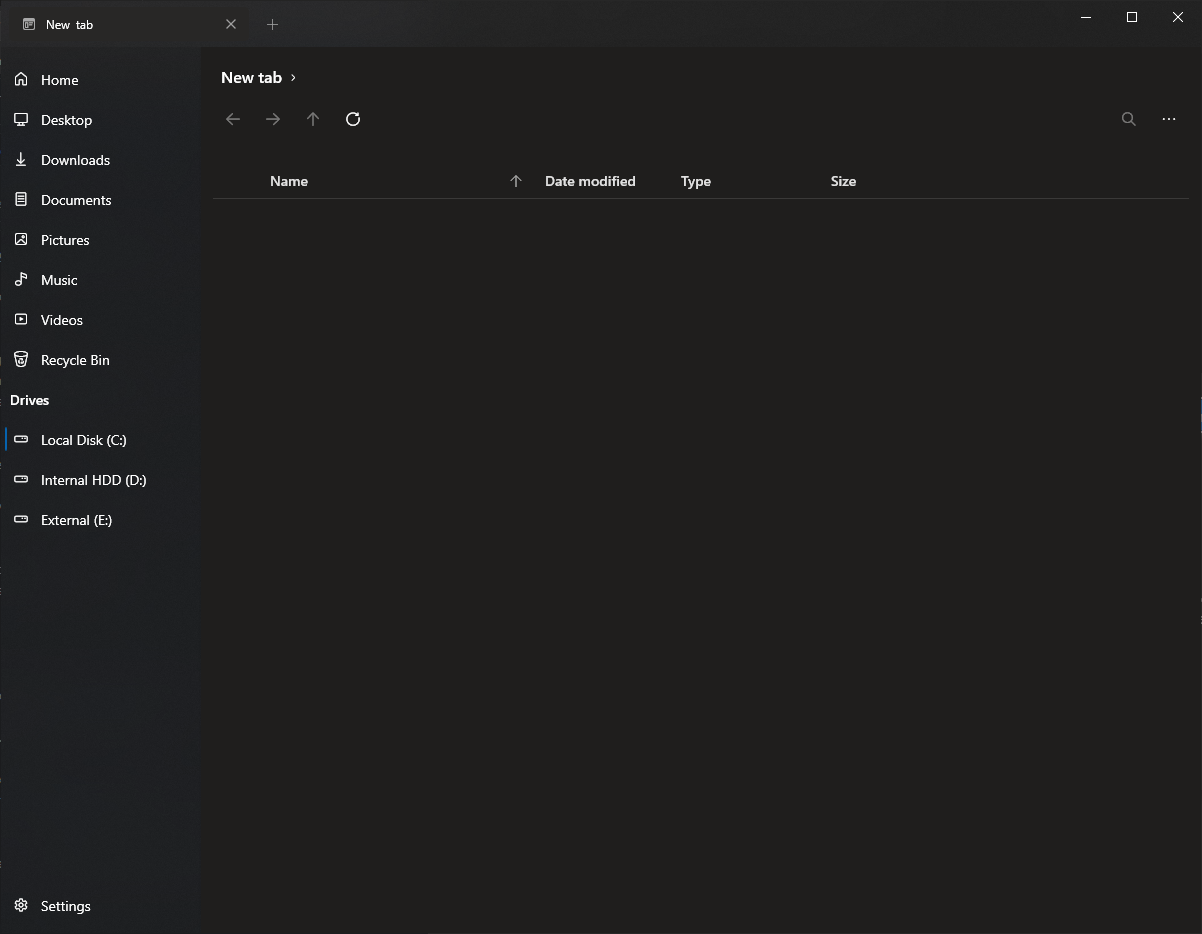Select the Local Disk (C:) drive
Image resolution: width=1202 pixels, height=934 pixels.
pyautogui.click(x=100, y=440)
